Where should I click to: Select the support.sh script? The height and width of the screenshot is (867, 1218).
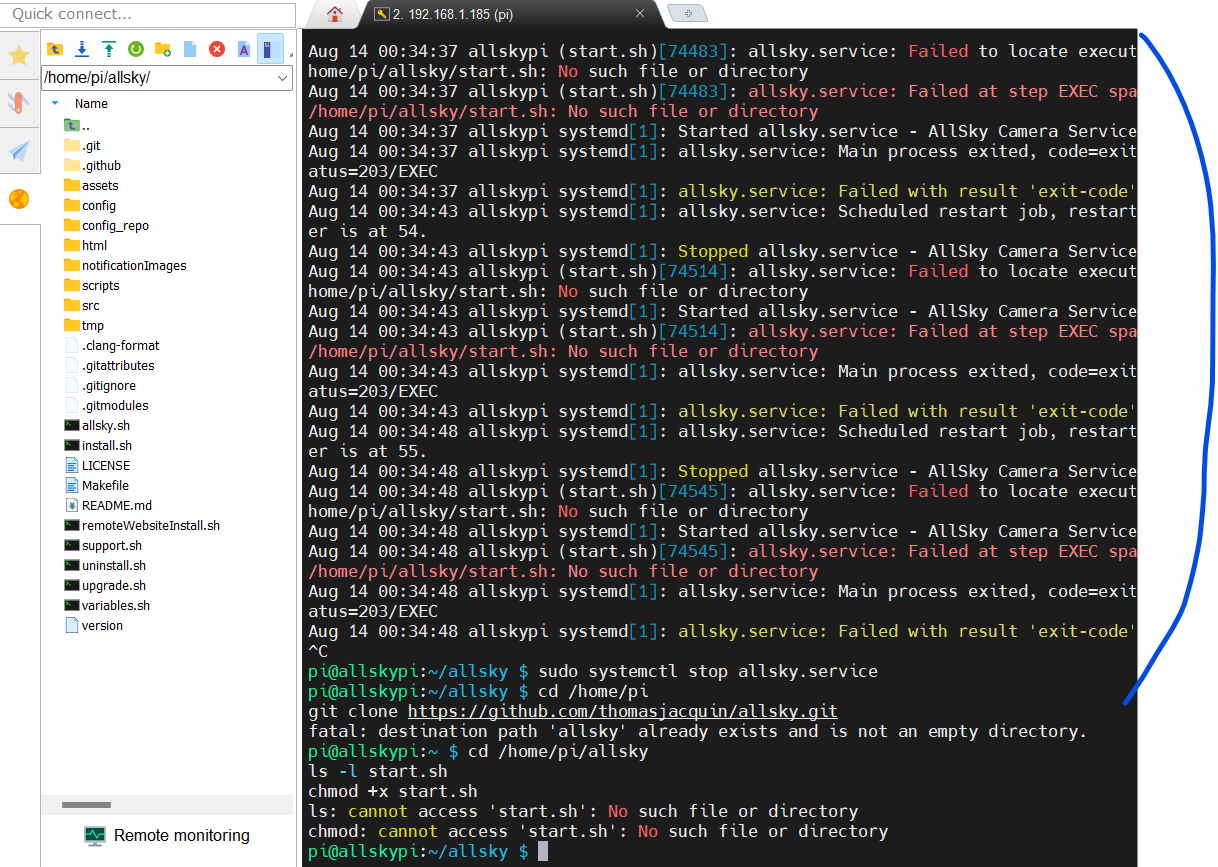103,545
